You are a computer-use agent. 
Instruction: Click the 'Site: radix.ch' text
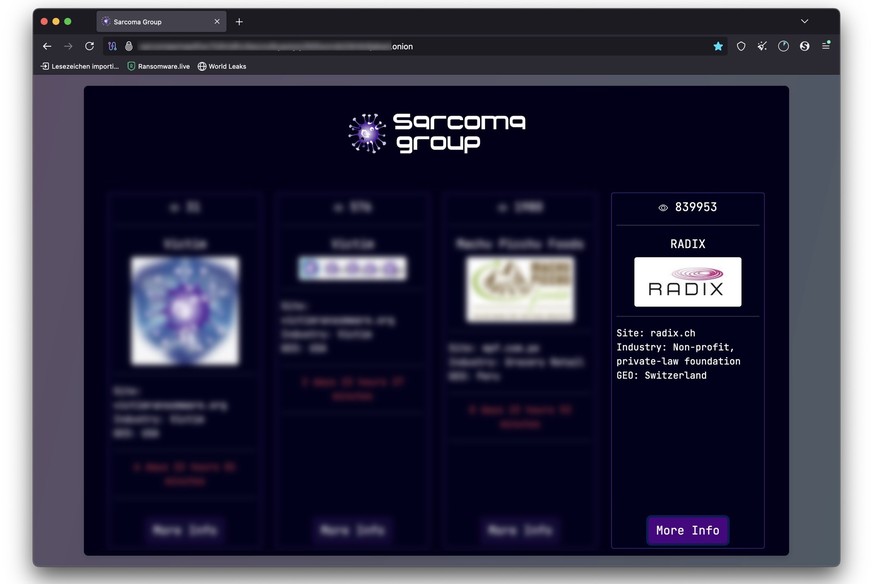coord(656,333)
